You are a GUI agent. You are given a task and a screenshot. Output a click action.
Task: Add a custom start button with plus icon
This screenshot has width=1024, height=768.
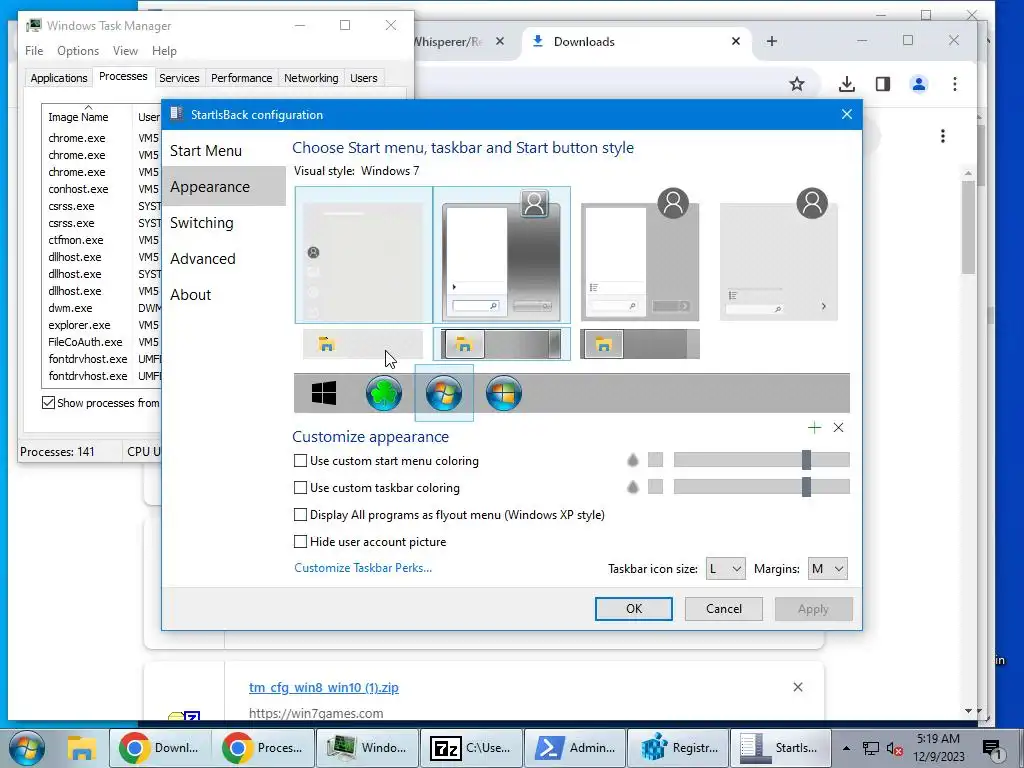tap(814, 428)
